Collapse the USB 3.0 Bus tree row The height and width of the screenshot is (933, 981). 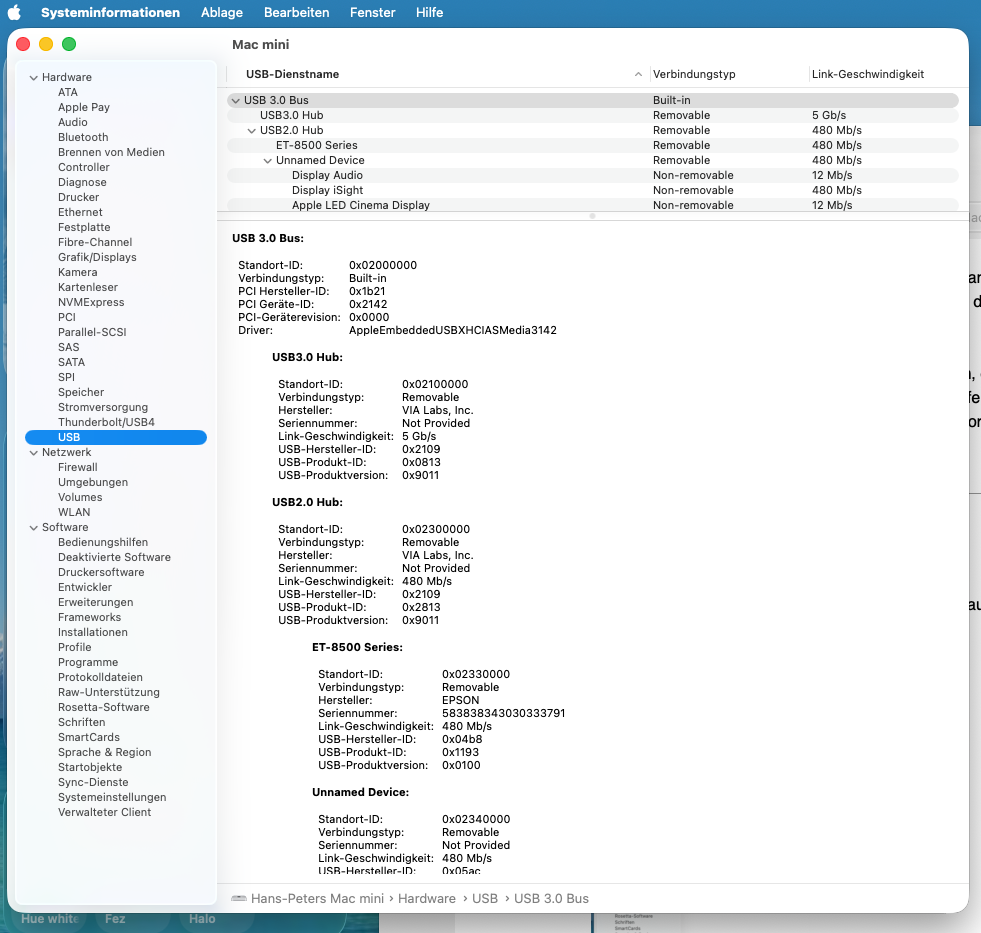tap(235, 101)
